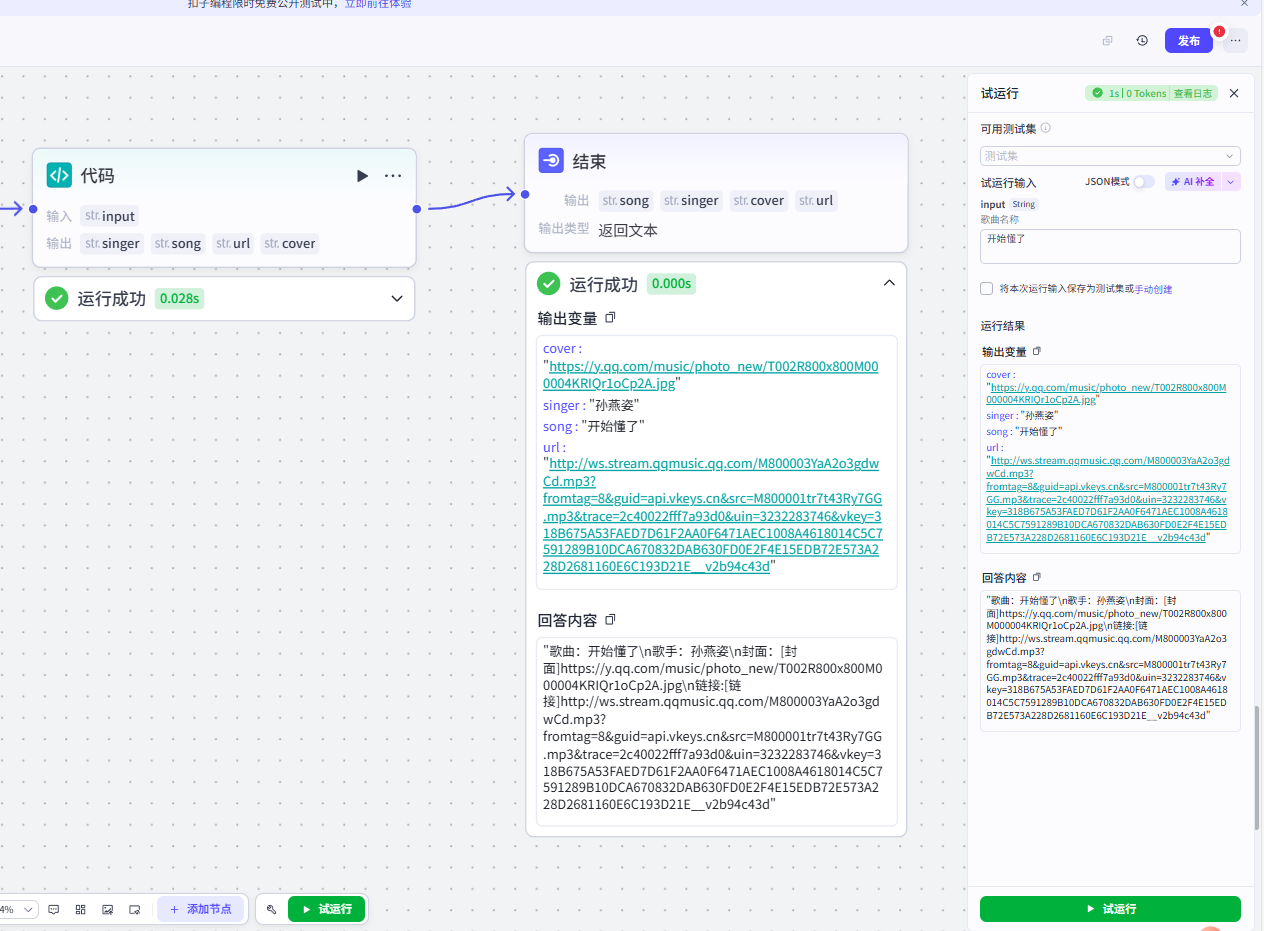Click the image icon in bottom toolbar

tap(108, 909)
